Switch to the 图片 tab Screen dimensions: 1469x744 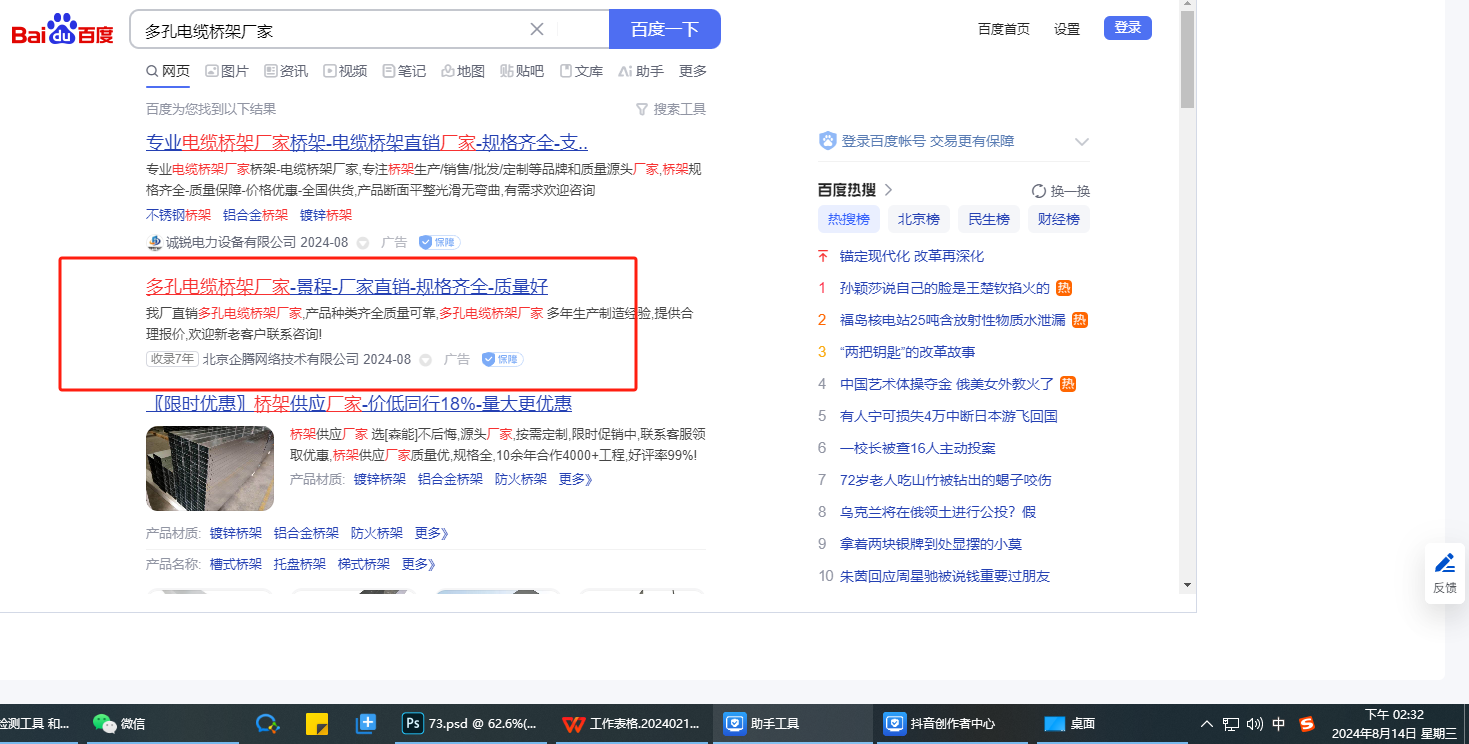tap(227, 71)
